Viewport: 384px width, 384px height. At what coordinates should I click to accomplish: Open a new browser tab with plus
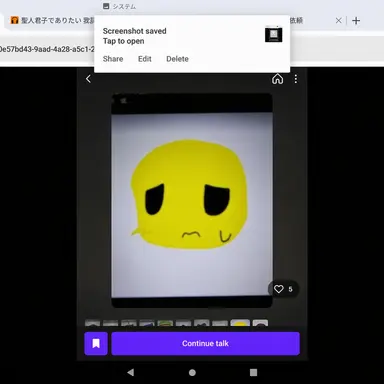356,21
